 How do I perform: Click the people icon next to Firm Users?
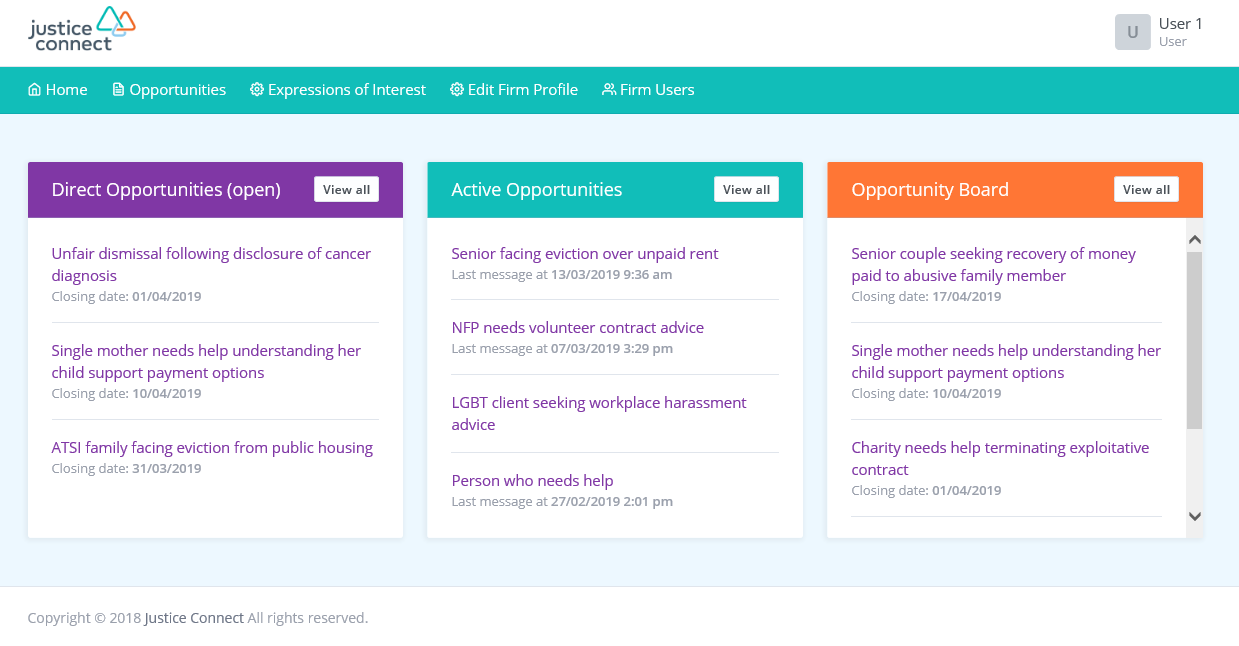[608, 89]
